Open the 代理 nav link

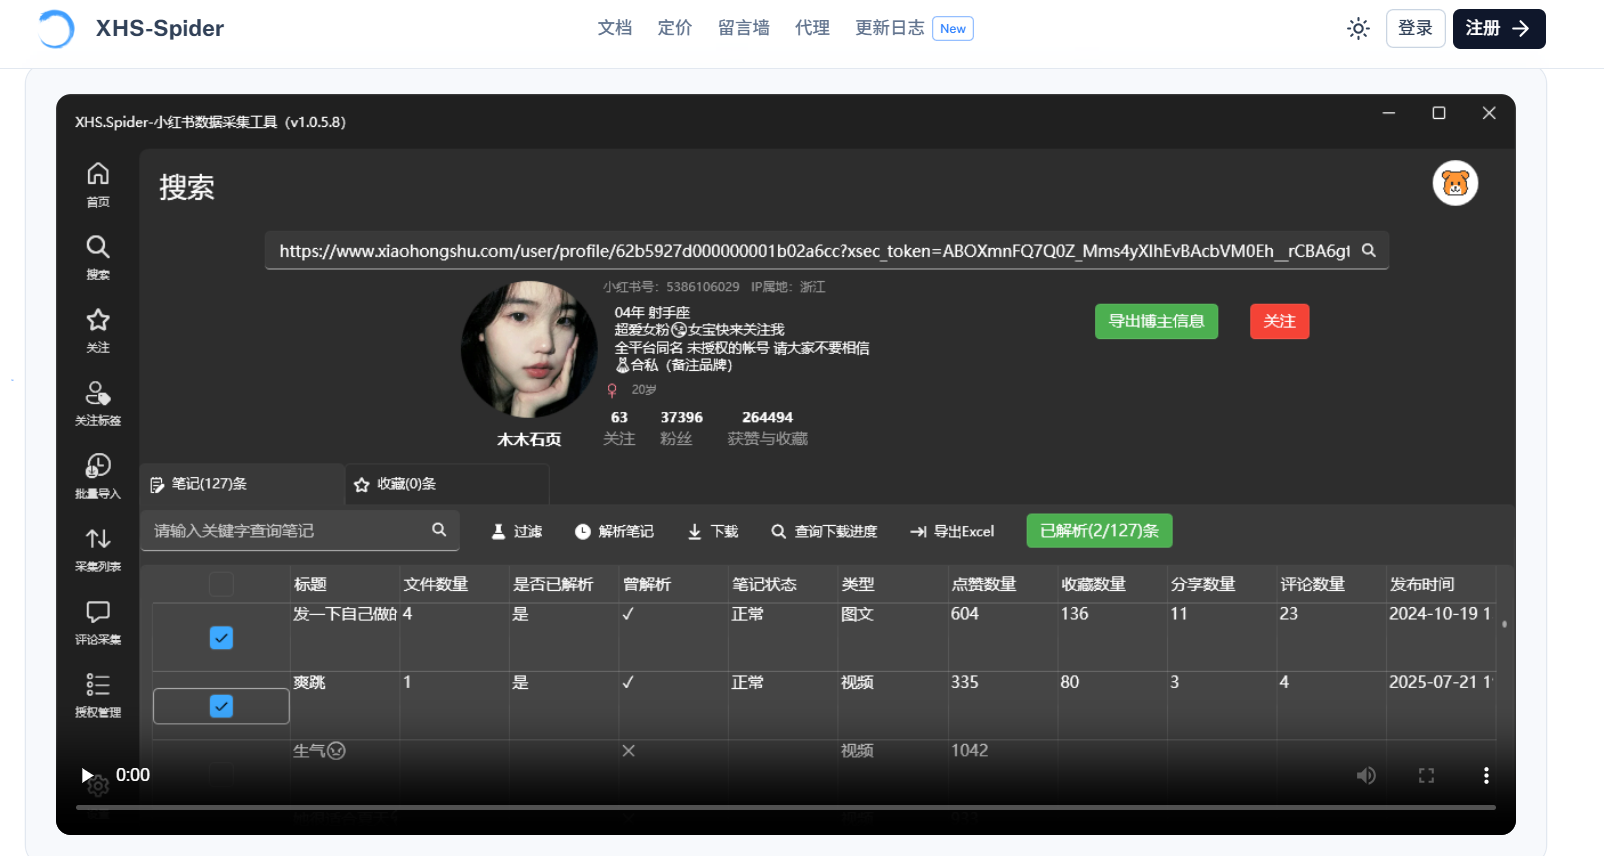click(x=812, y=28)
